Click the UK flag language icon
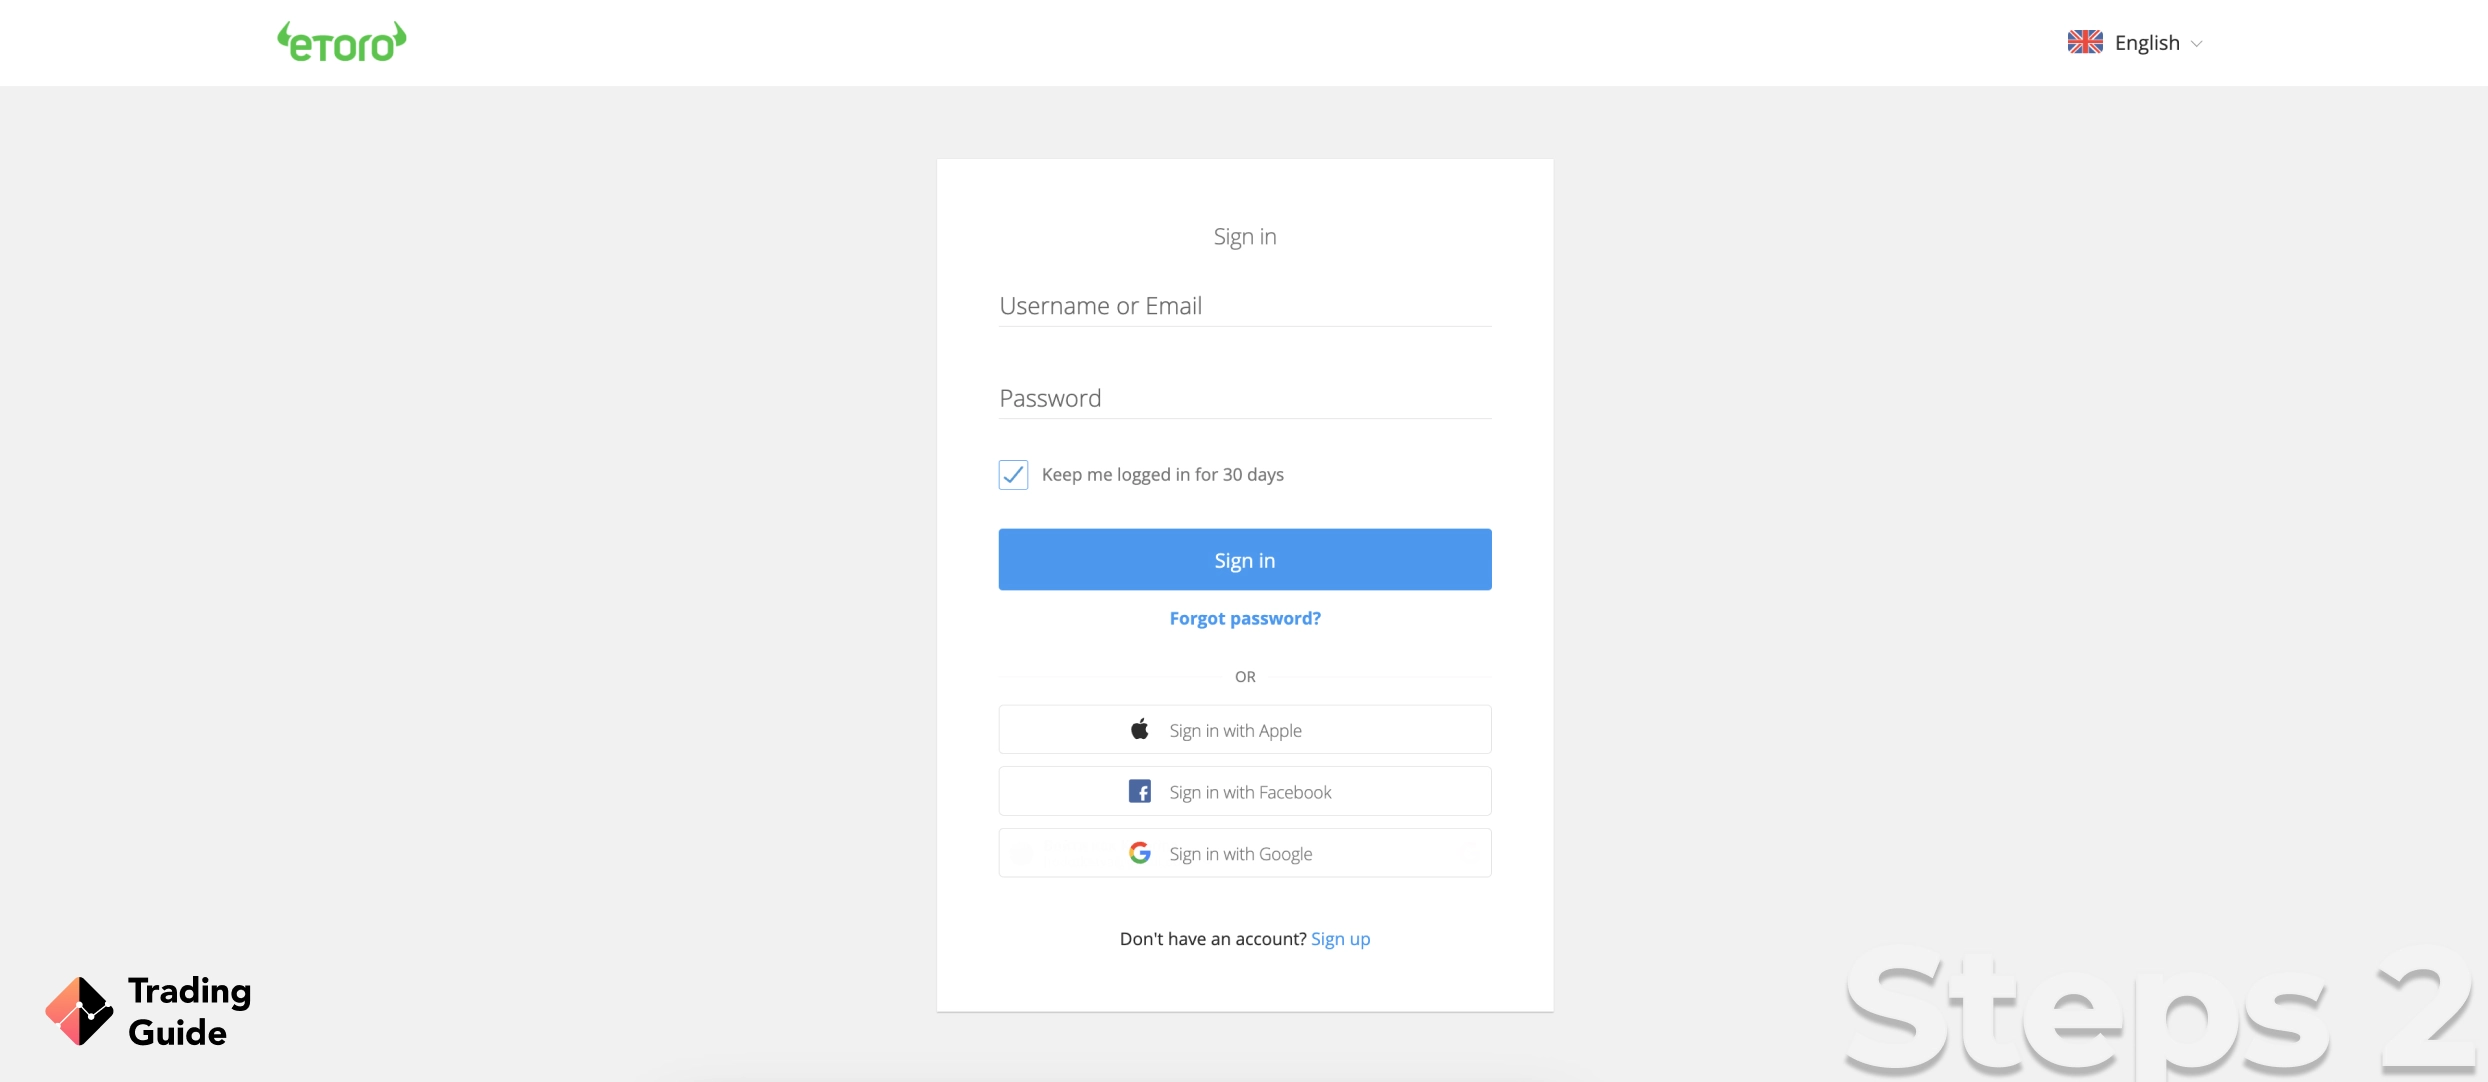The image size is (2488, 1082). tap(2083, 41)
